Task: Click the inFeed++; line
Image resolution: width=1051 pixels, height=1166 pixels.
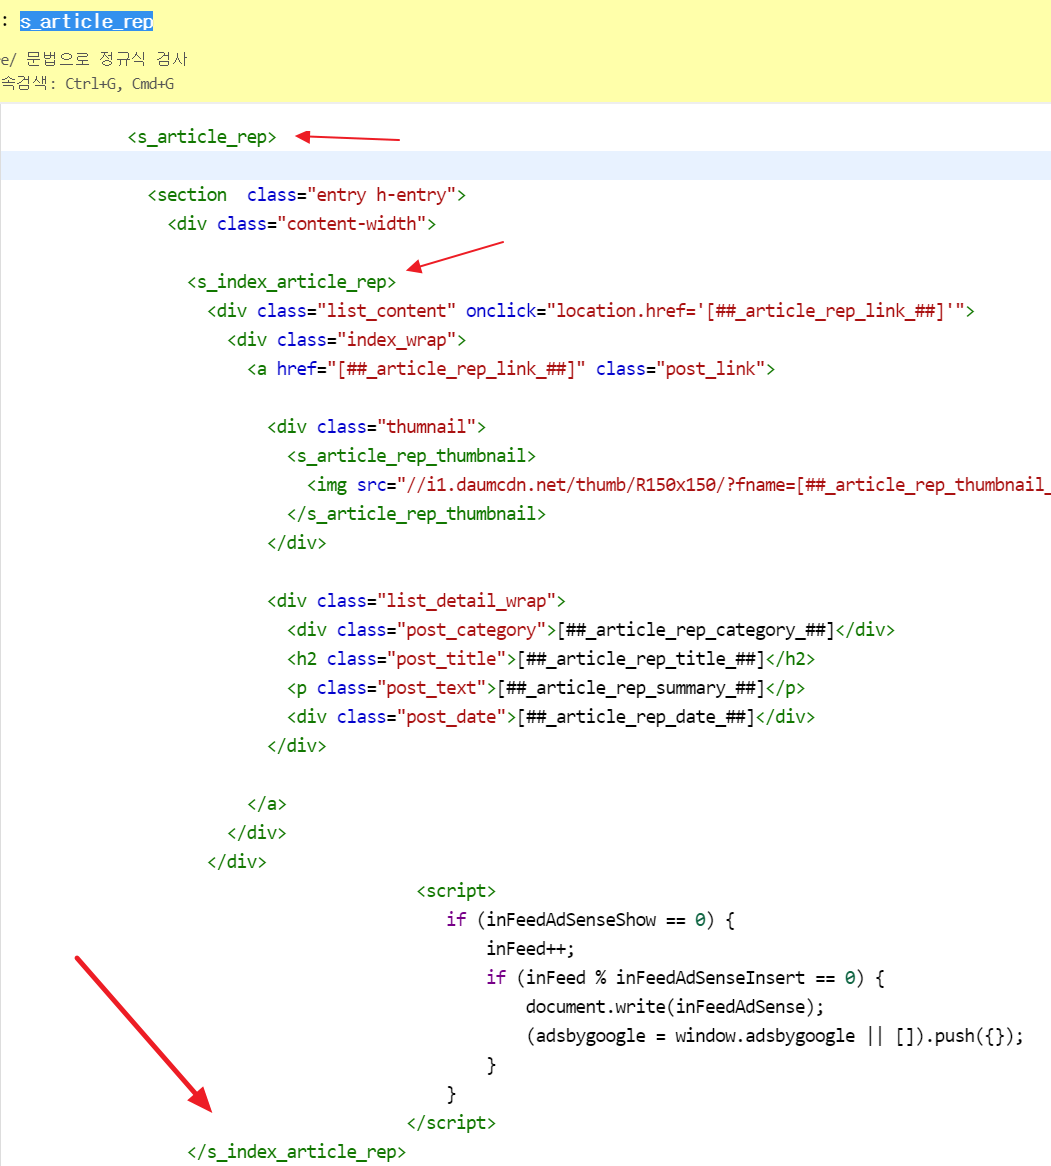Action: (x=530, y=949)
